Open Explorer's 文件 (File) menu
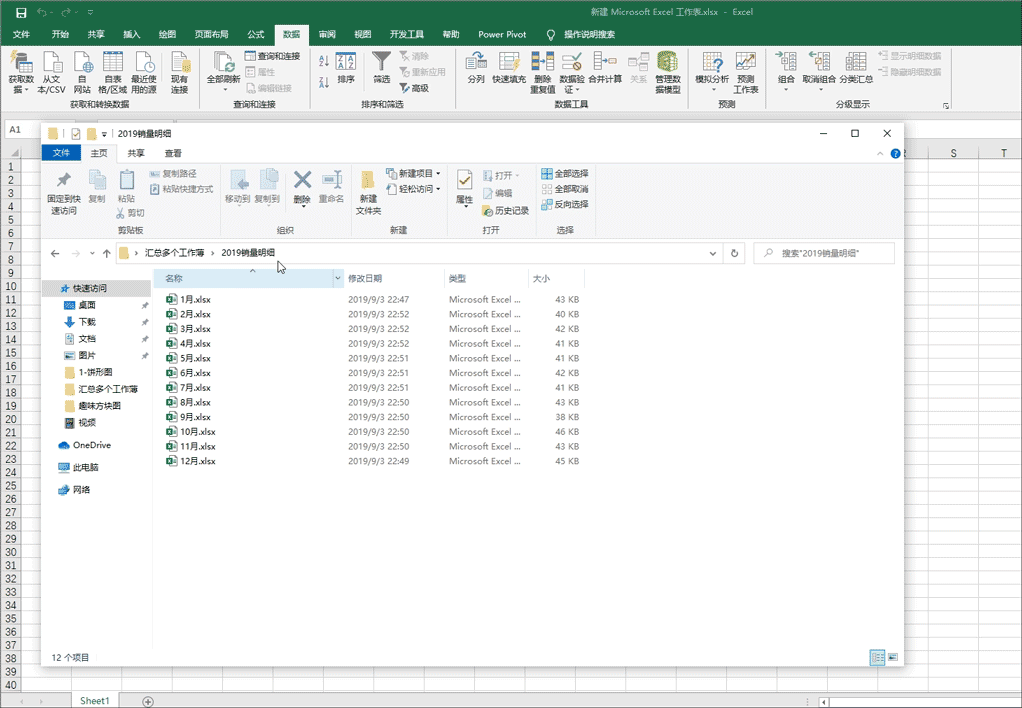Image resolution: width=1022 pixels, height=708 pixels. [61, 153]
